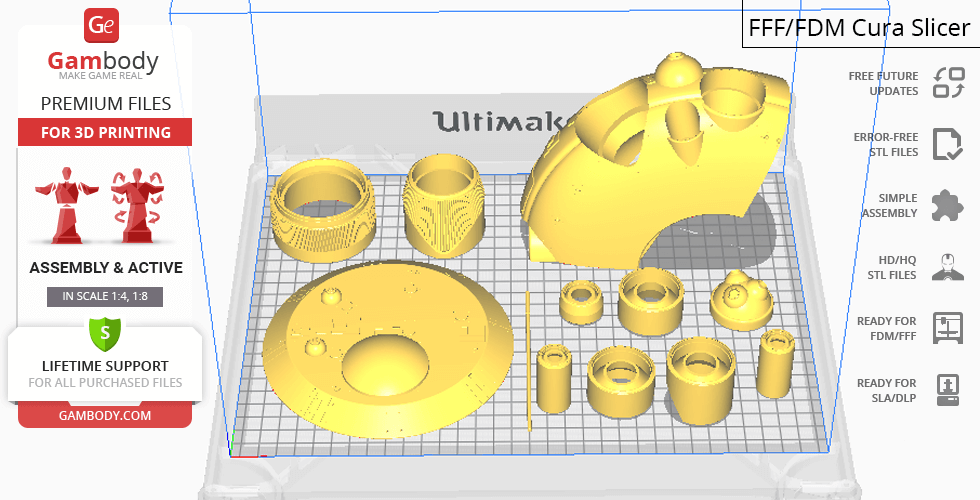Click the FOR 3D PRINTING red banner
The height and width of the screenshot is (500, 980).
tap(104, 132)
